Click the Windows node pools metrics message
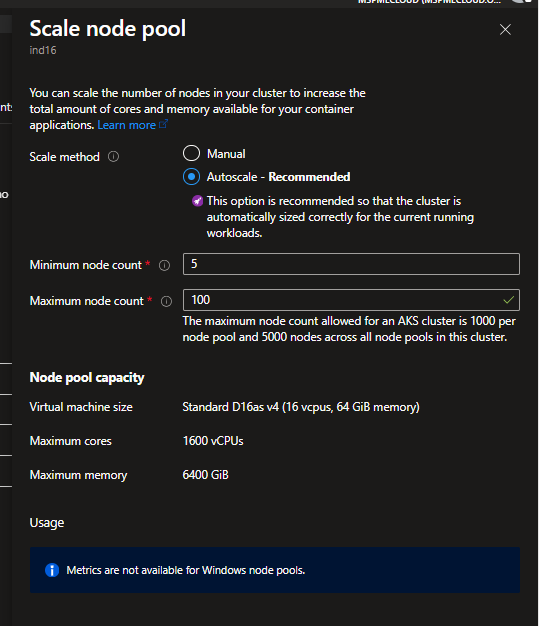 click(x=186, y=570)
